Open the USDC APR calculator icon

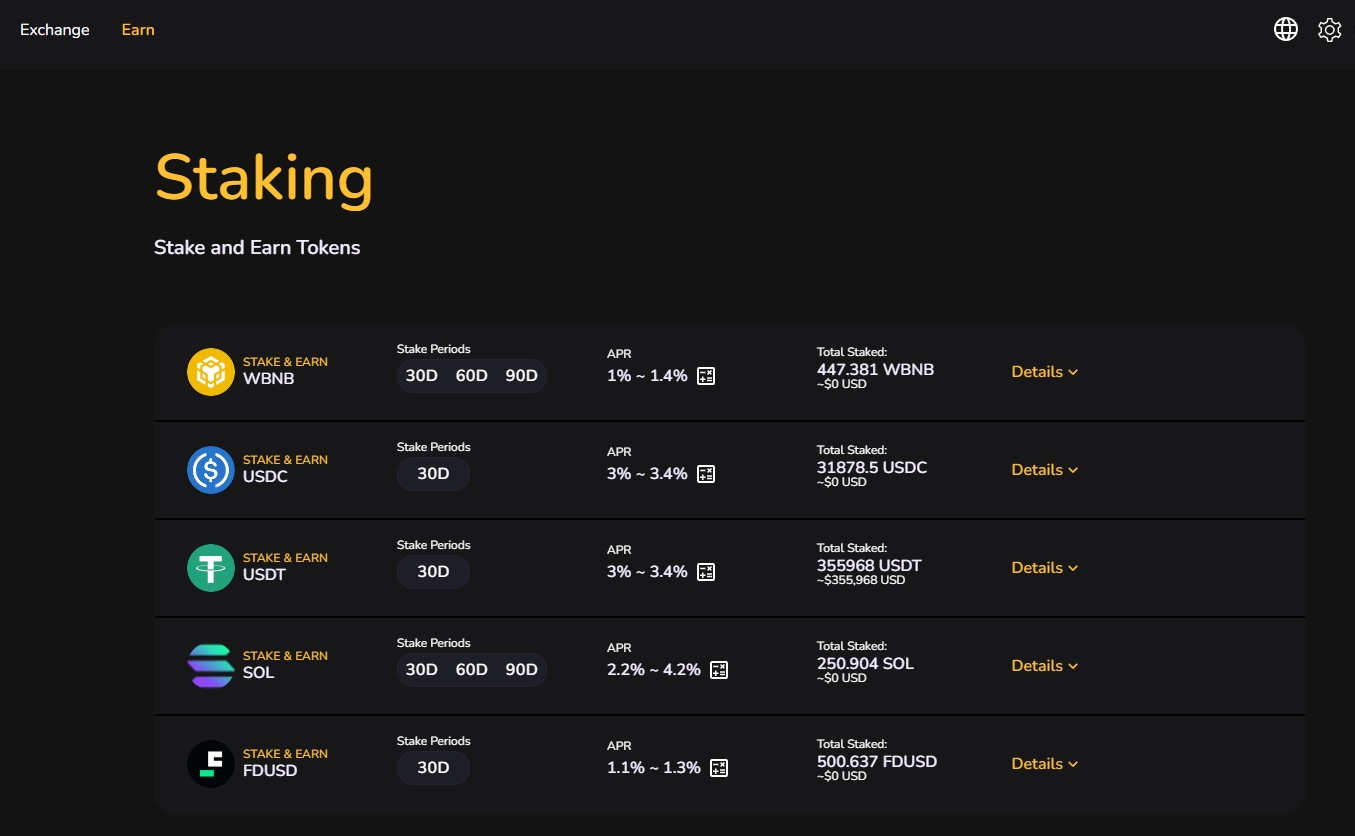[706, 474]
